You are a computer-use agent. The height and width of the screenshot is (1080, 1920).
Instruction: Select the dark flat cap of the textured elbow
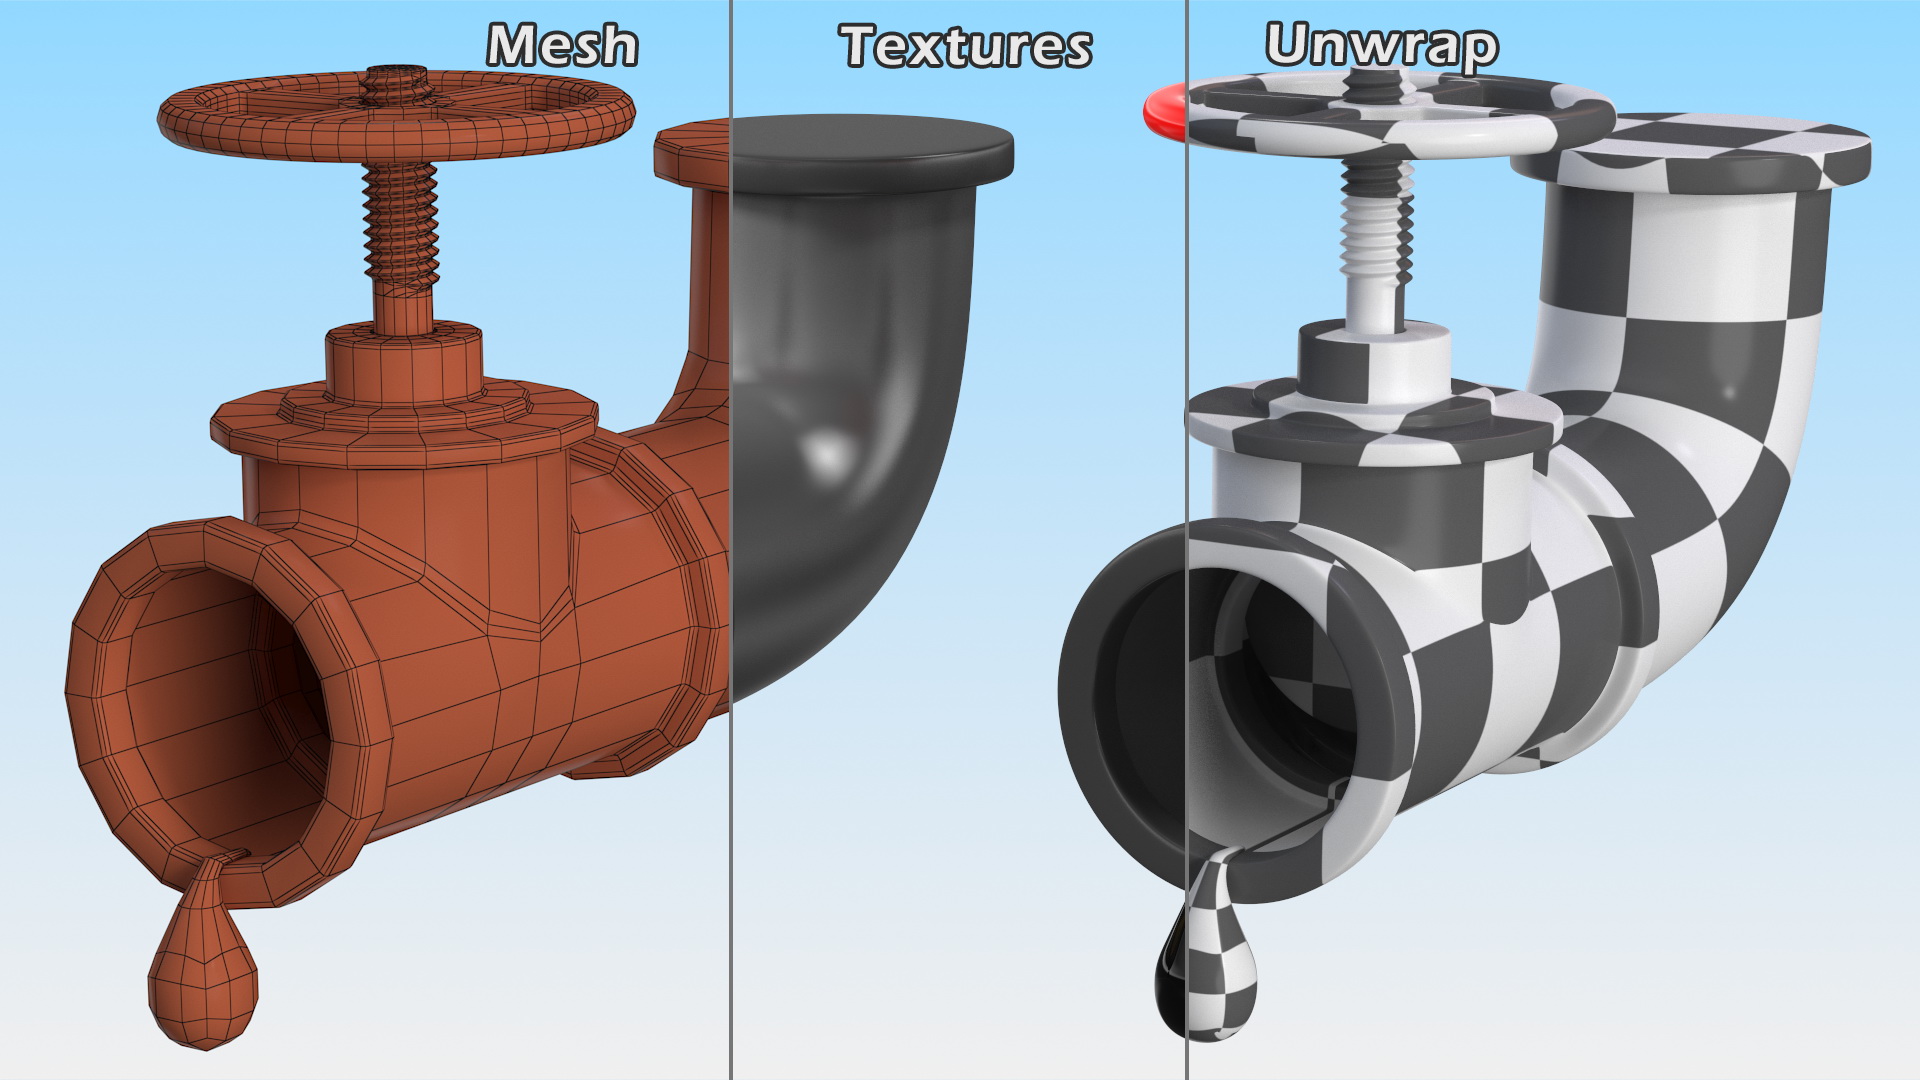872,150
